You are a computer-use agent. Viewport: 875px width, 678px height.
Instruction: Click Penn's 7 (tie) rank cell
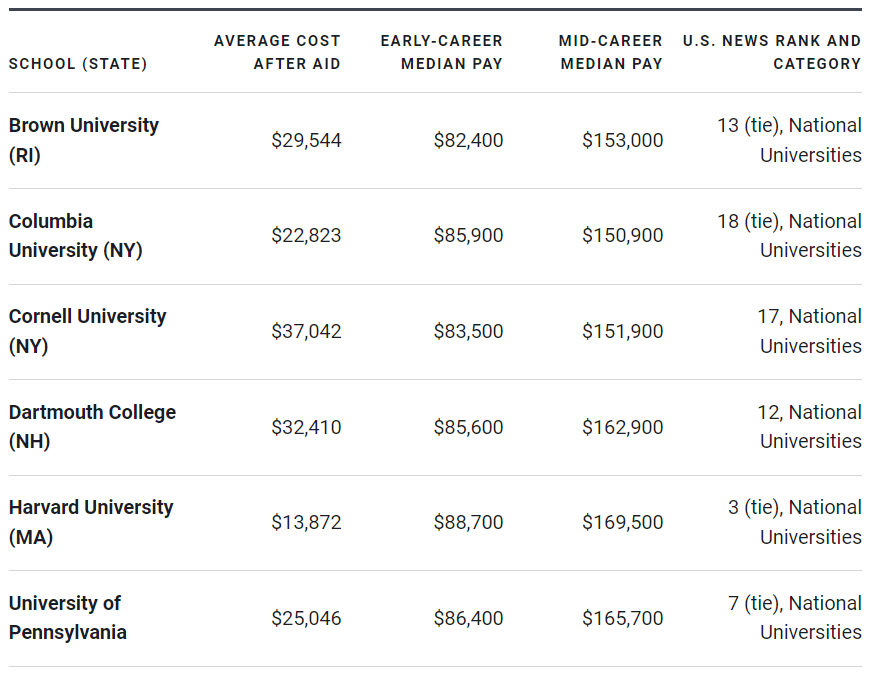795,618
